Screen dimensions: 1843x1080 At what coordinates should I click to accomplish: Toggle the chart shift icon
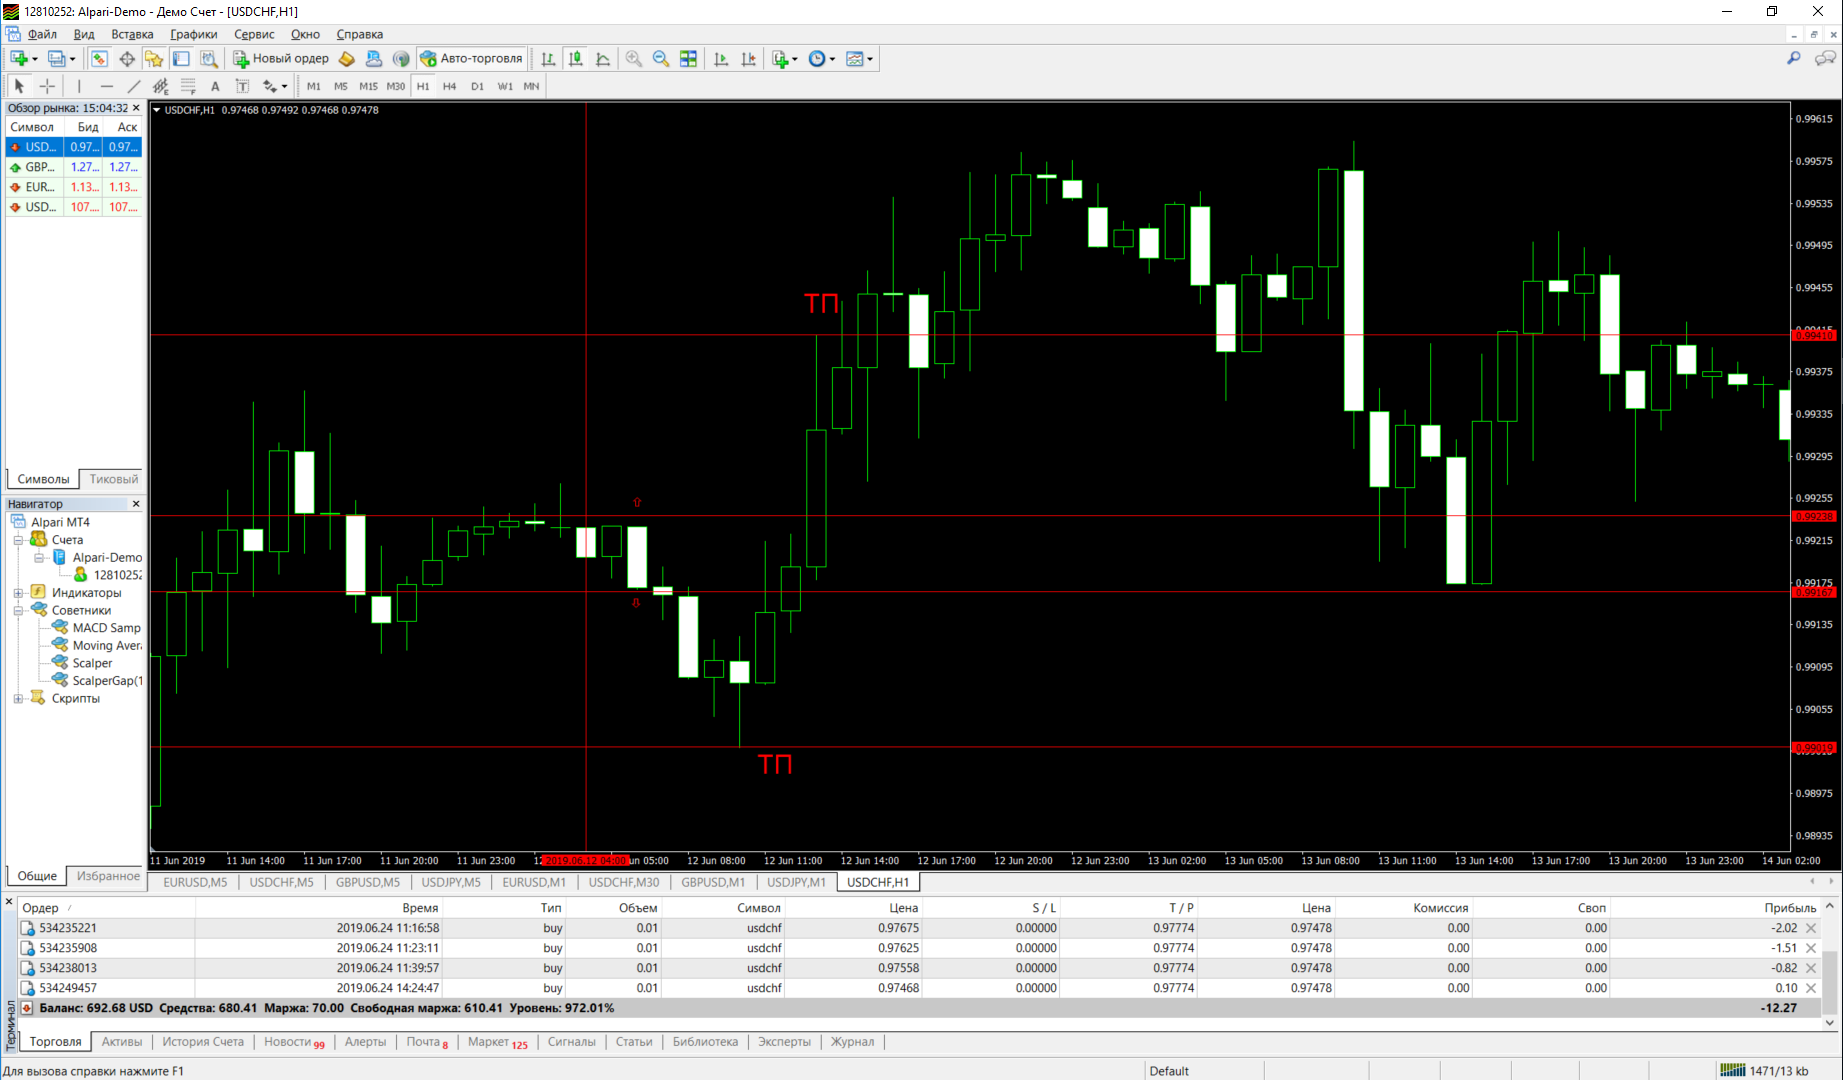coord(748,59)
